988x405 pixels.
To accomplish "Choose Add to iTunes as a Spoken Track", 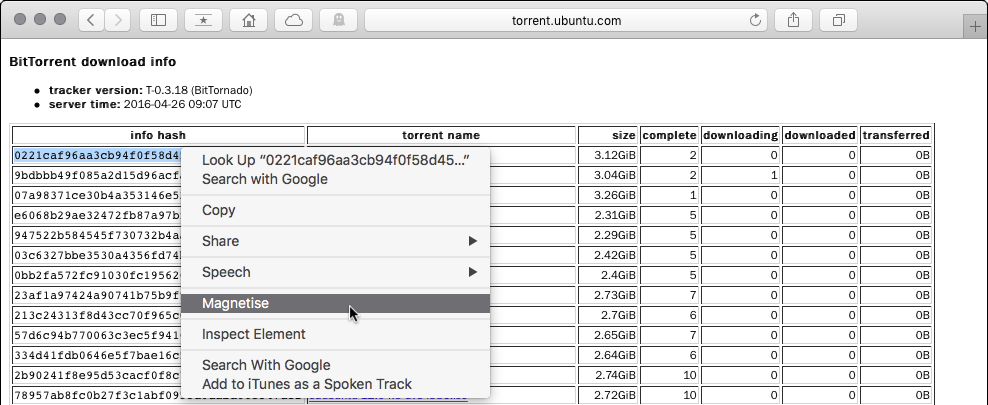I will [335, 384].
